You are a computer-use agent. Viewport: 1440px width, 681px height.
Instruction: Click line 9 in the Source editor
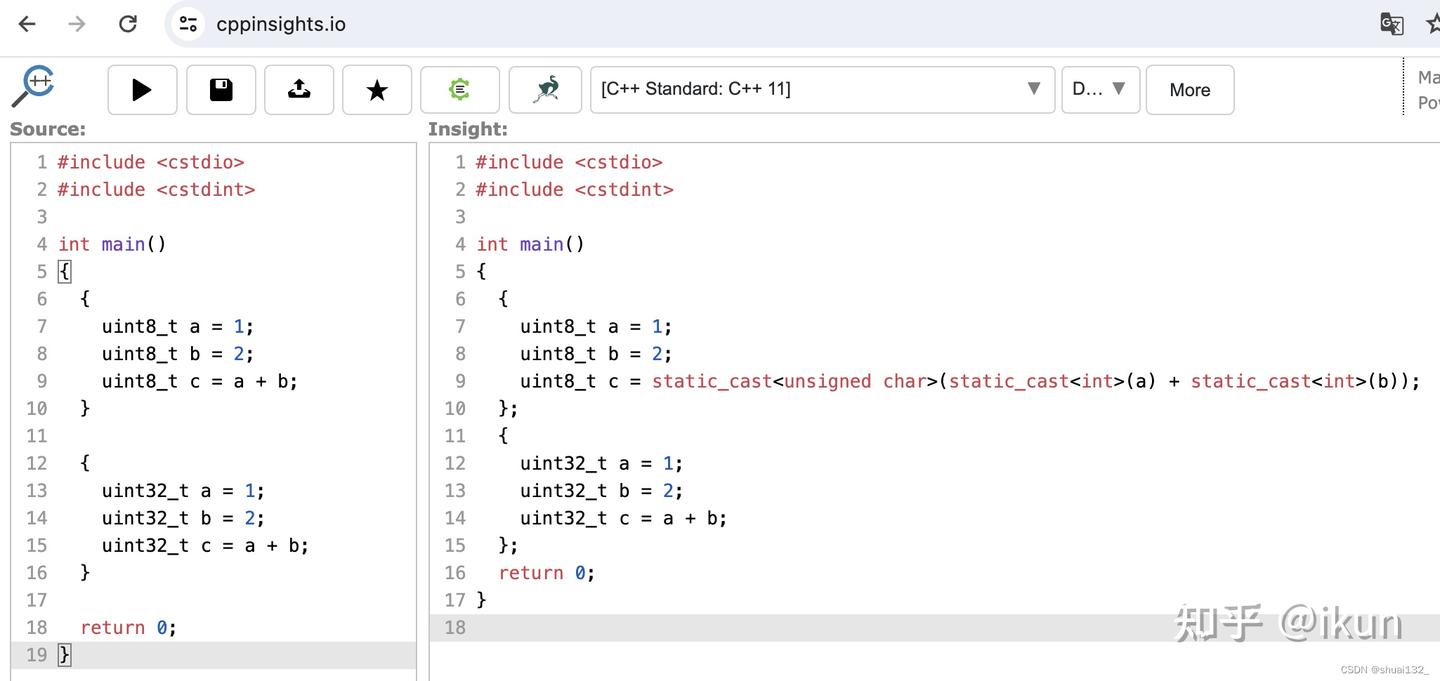tap(199, 381)
